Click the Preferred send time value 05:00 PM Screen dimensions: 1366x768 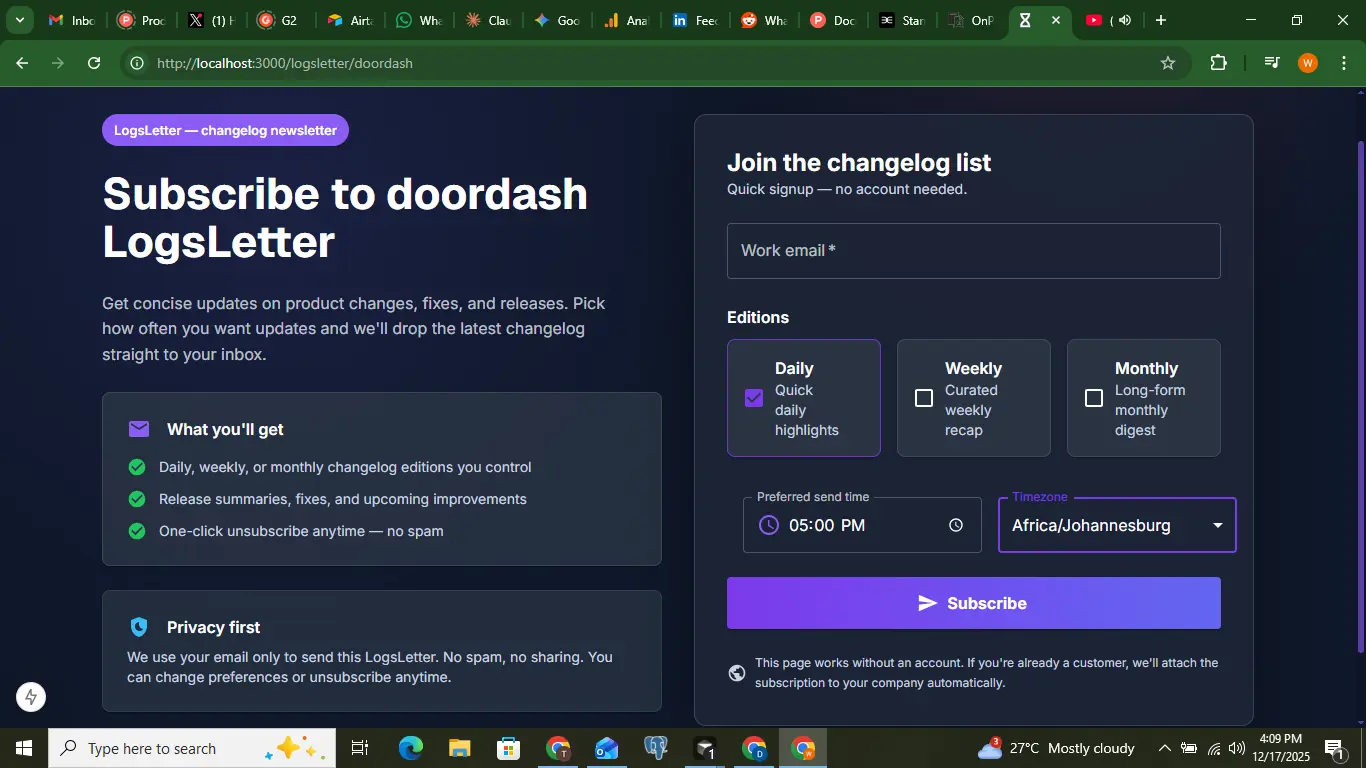tap(827, 525)
